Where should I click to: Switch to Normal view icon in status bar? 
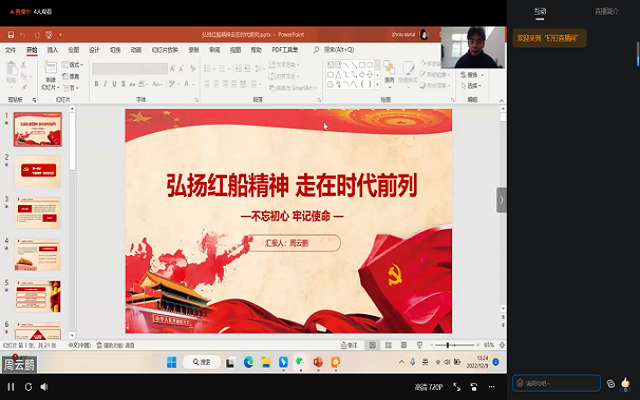coord(372,345)
